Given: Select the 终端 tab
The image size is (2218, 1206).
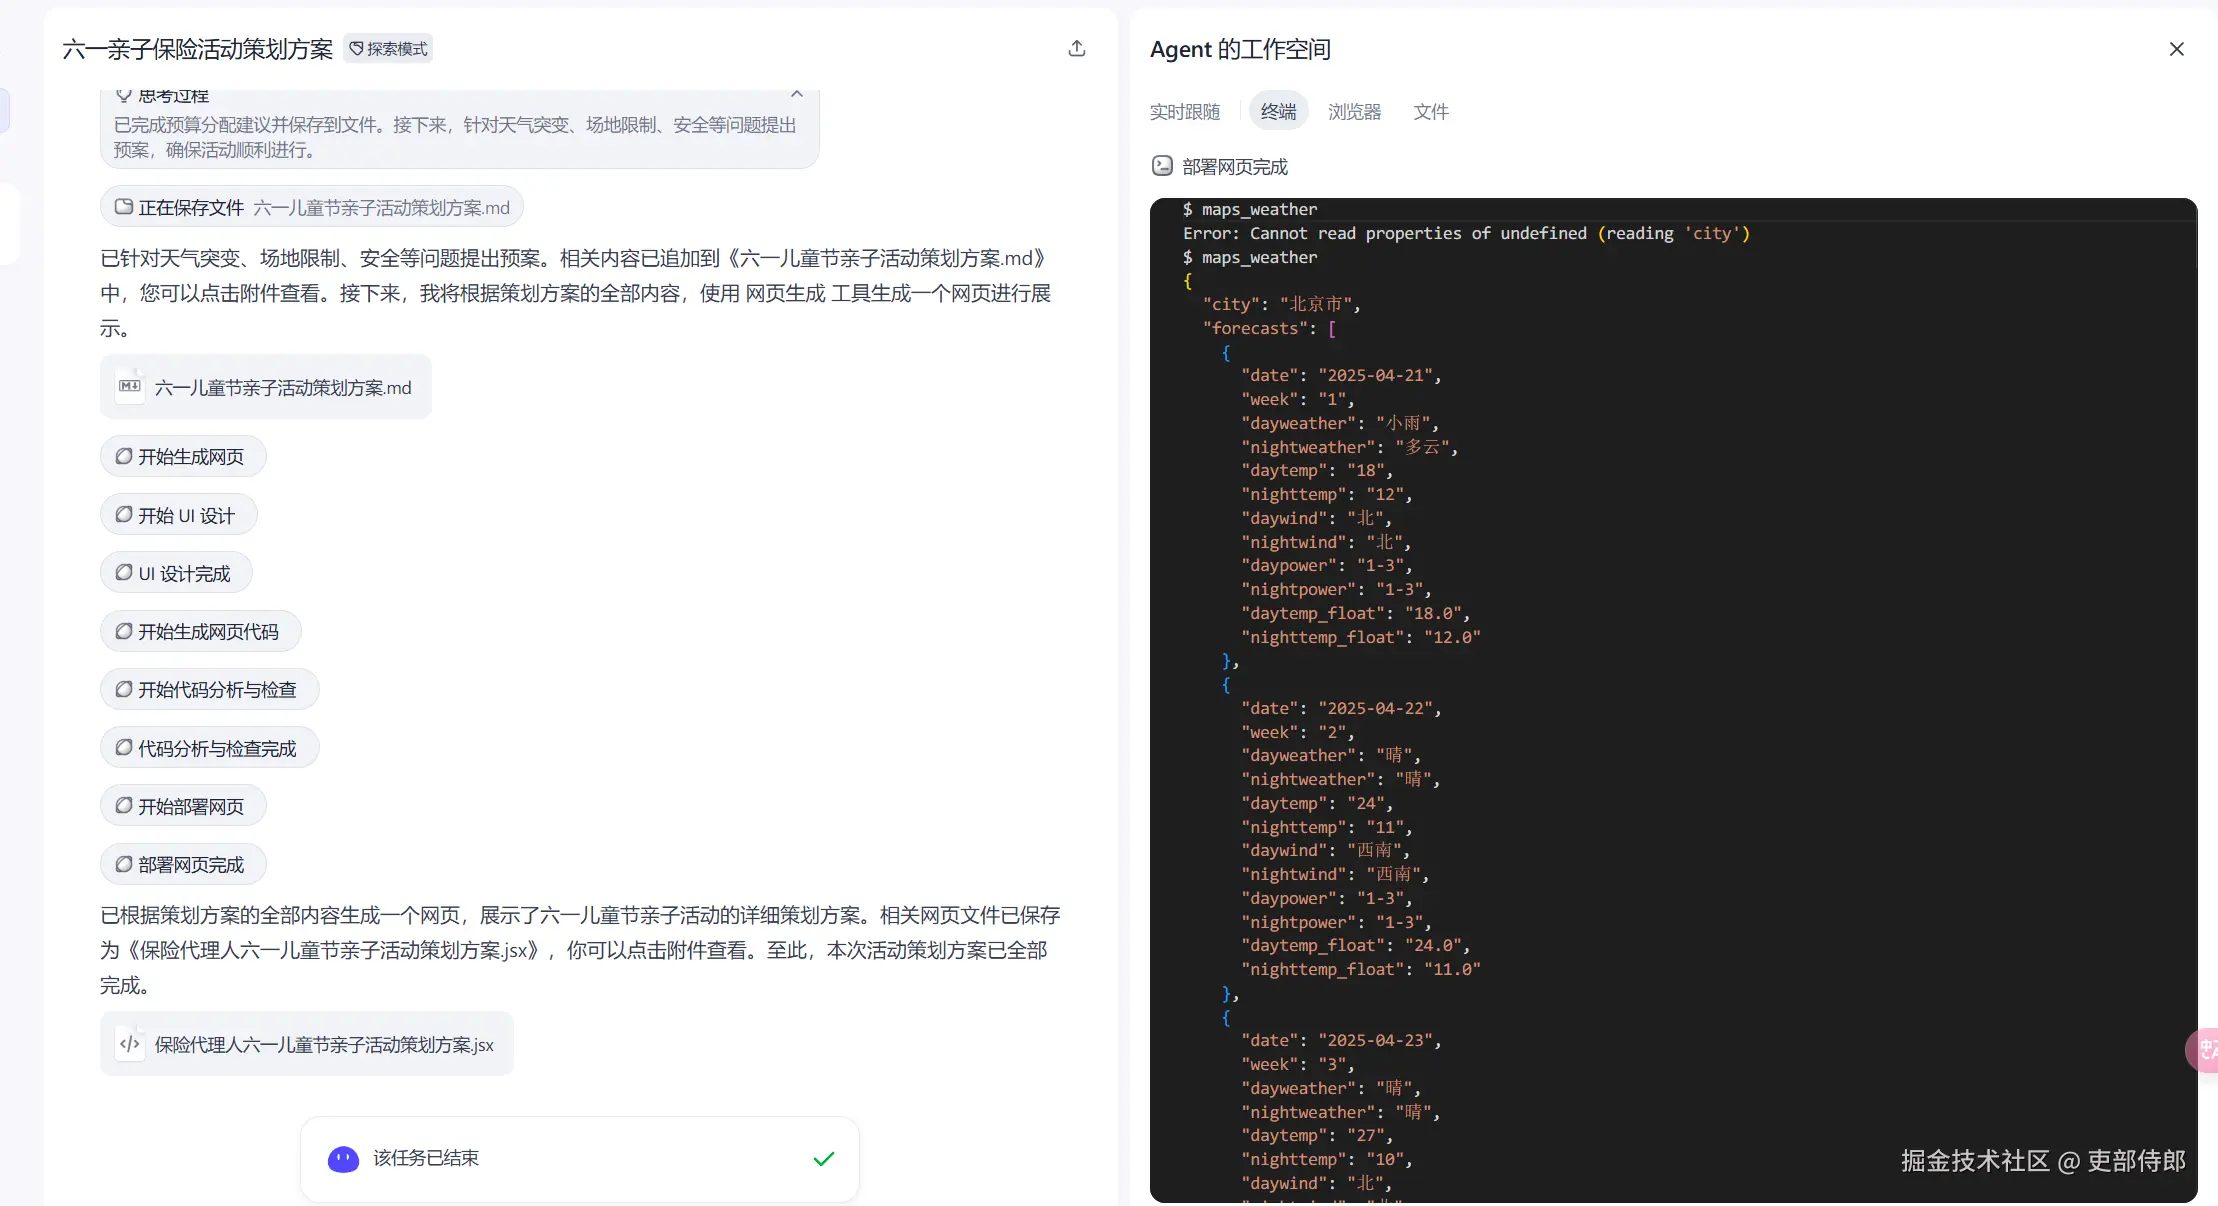Looking at the screenshot, I should pyautogui.click(x=1278, y=112).
